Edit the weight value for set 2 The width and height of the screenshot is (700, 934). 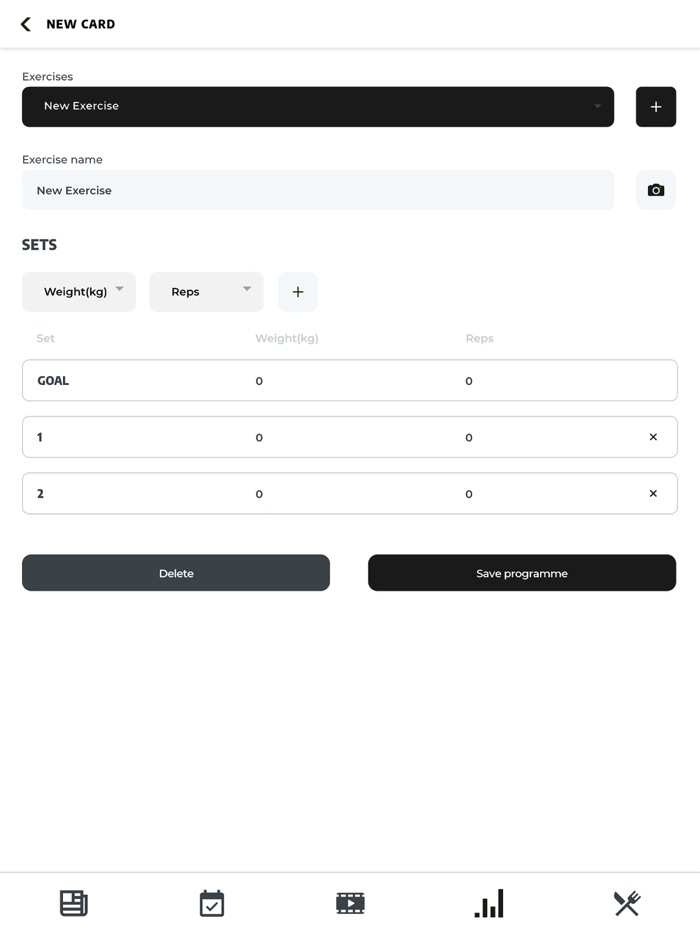click(x=259, y=494)
